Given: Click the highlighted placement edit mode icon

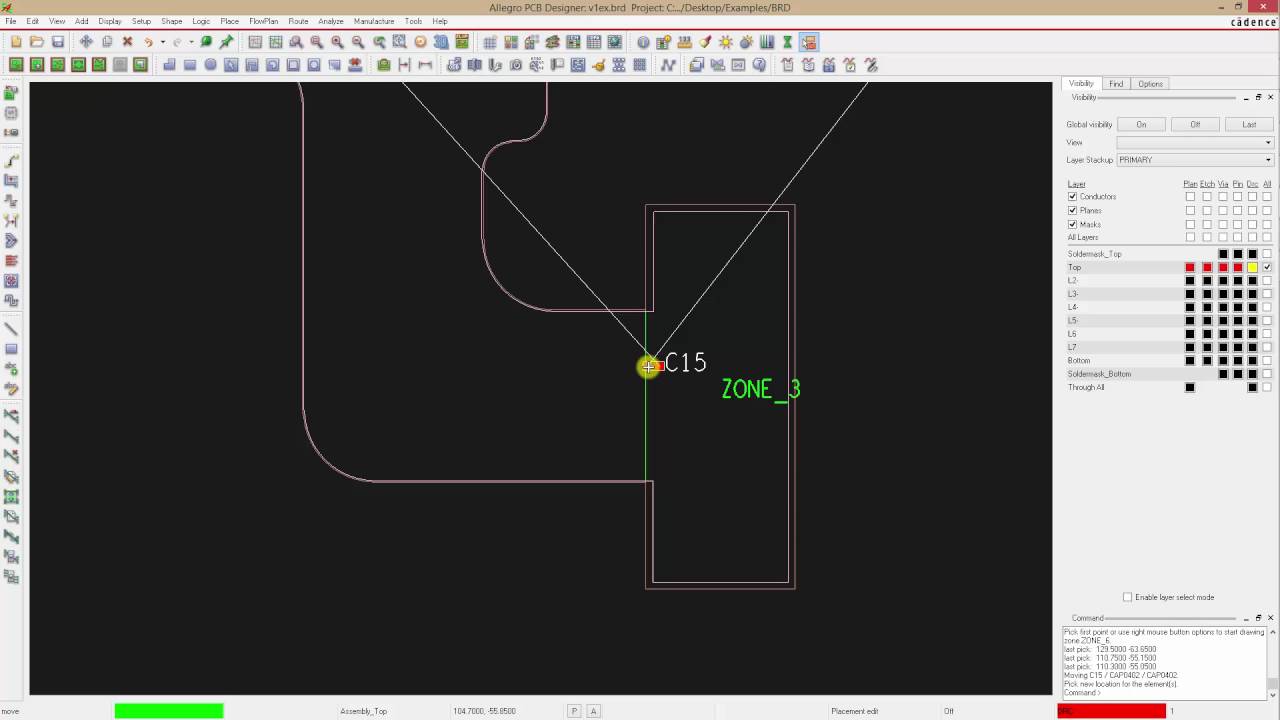Looking at the screenshot, I should coord(809,42).
